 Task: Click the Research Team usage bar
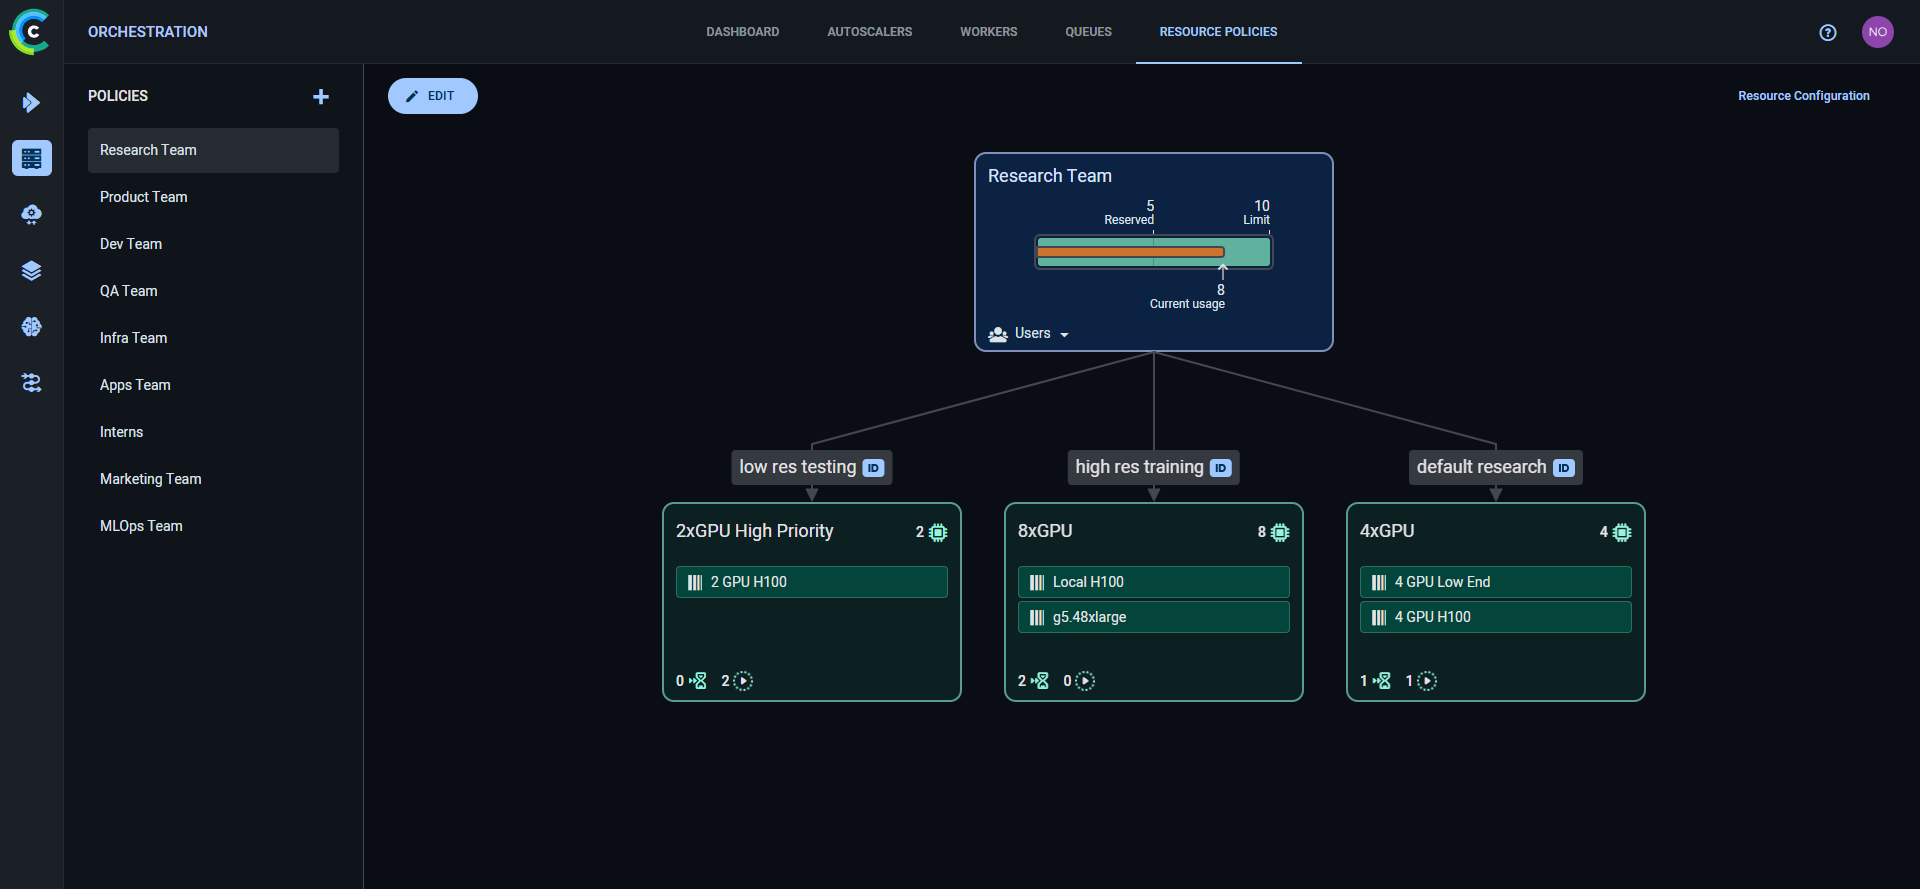click(x=1153, y=252)
